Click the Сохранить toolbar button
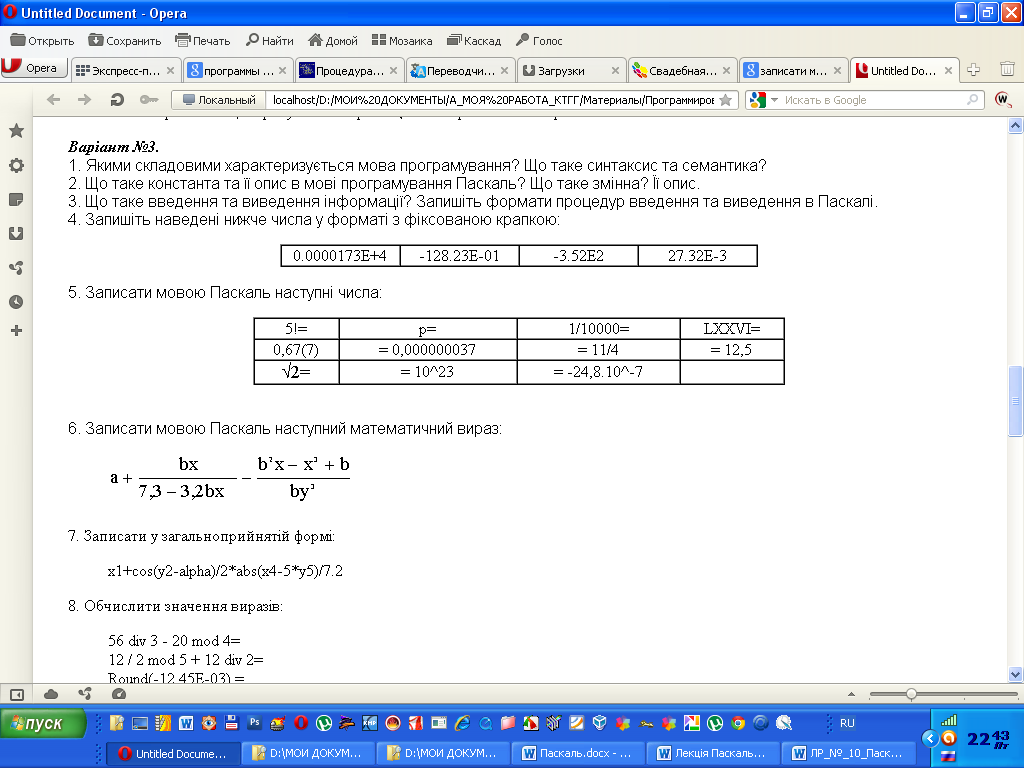 click(x=125, y=40)
